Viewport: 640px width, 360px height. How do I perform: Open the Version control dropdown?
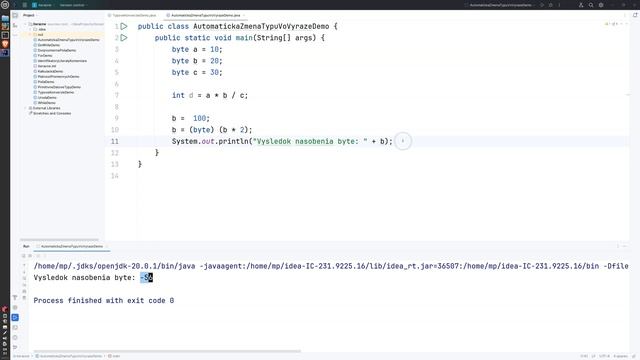pyautogui.click(x=73, y=5)
